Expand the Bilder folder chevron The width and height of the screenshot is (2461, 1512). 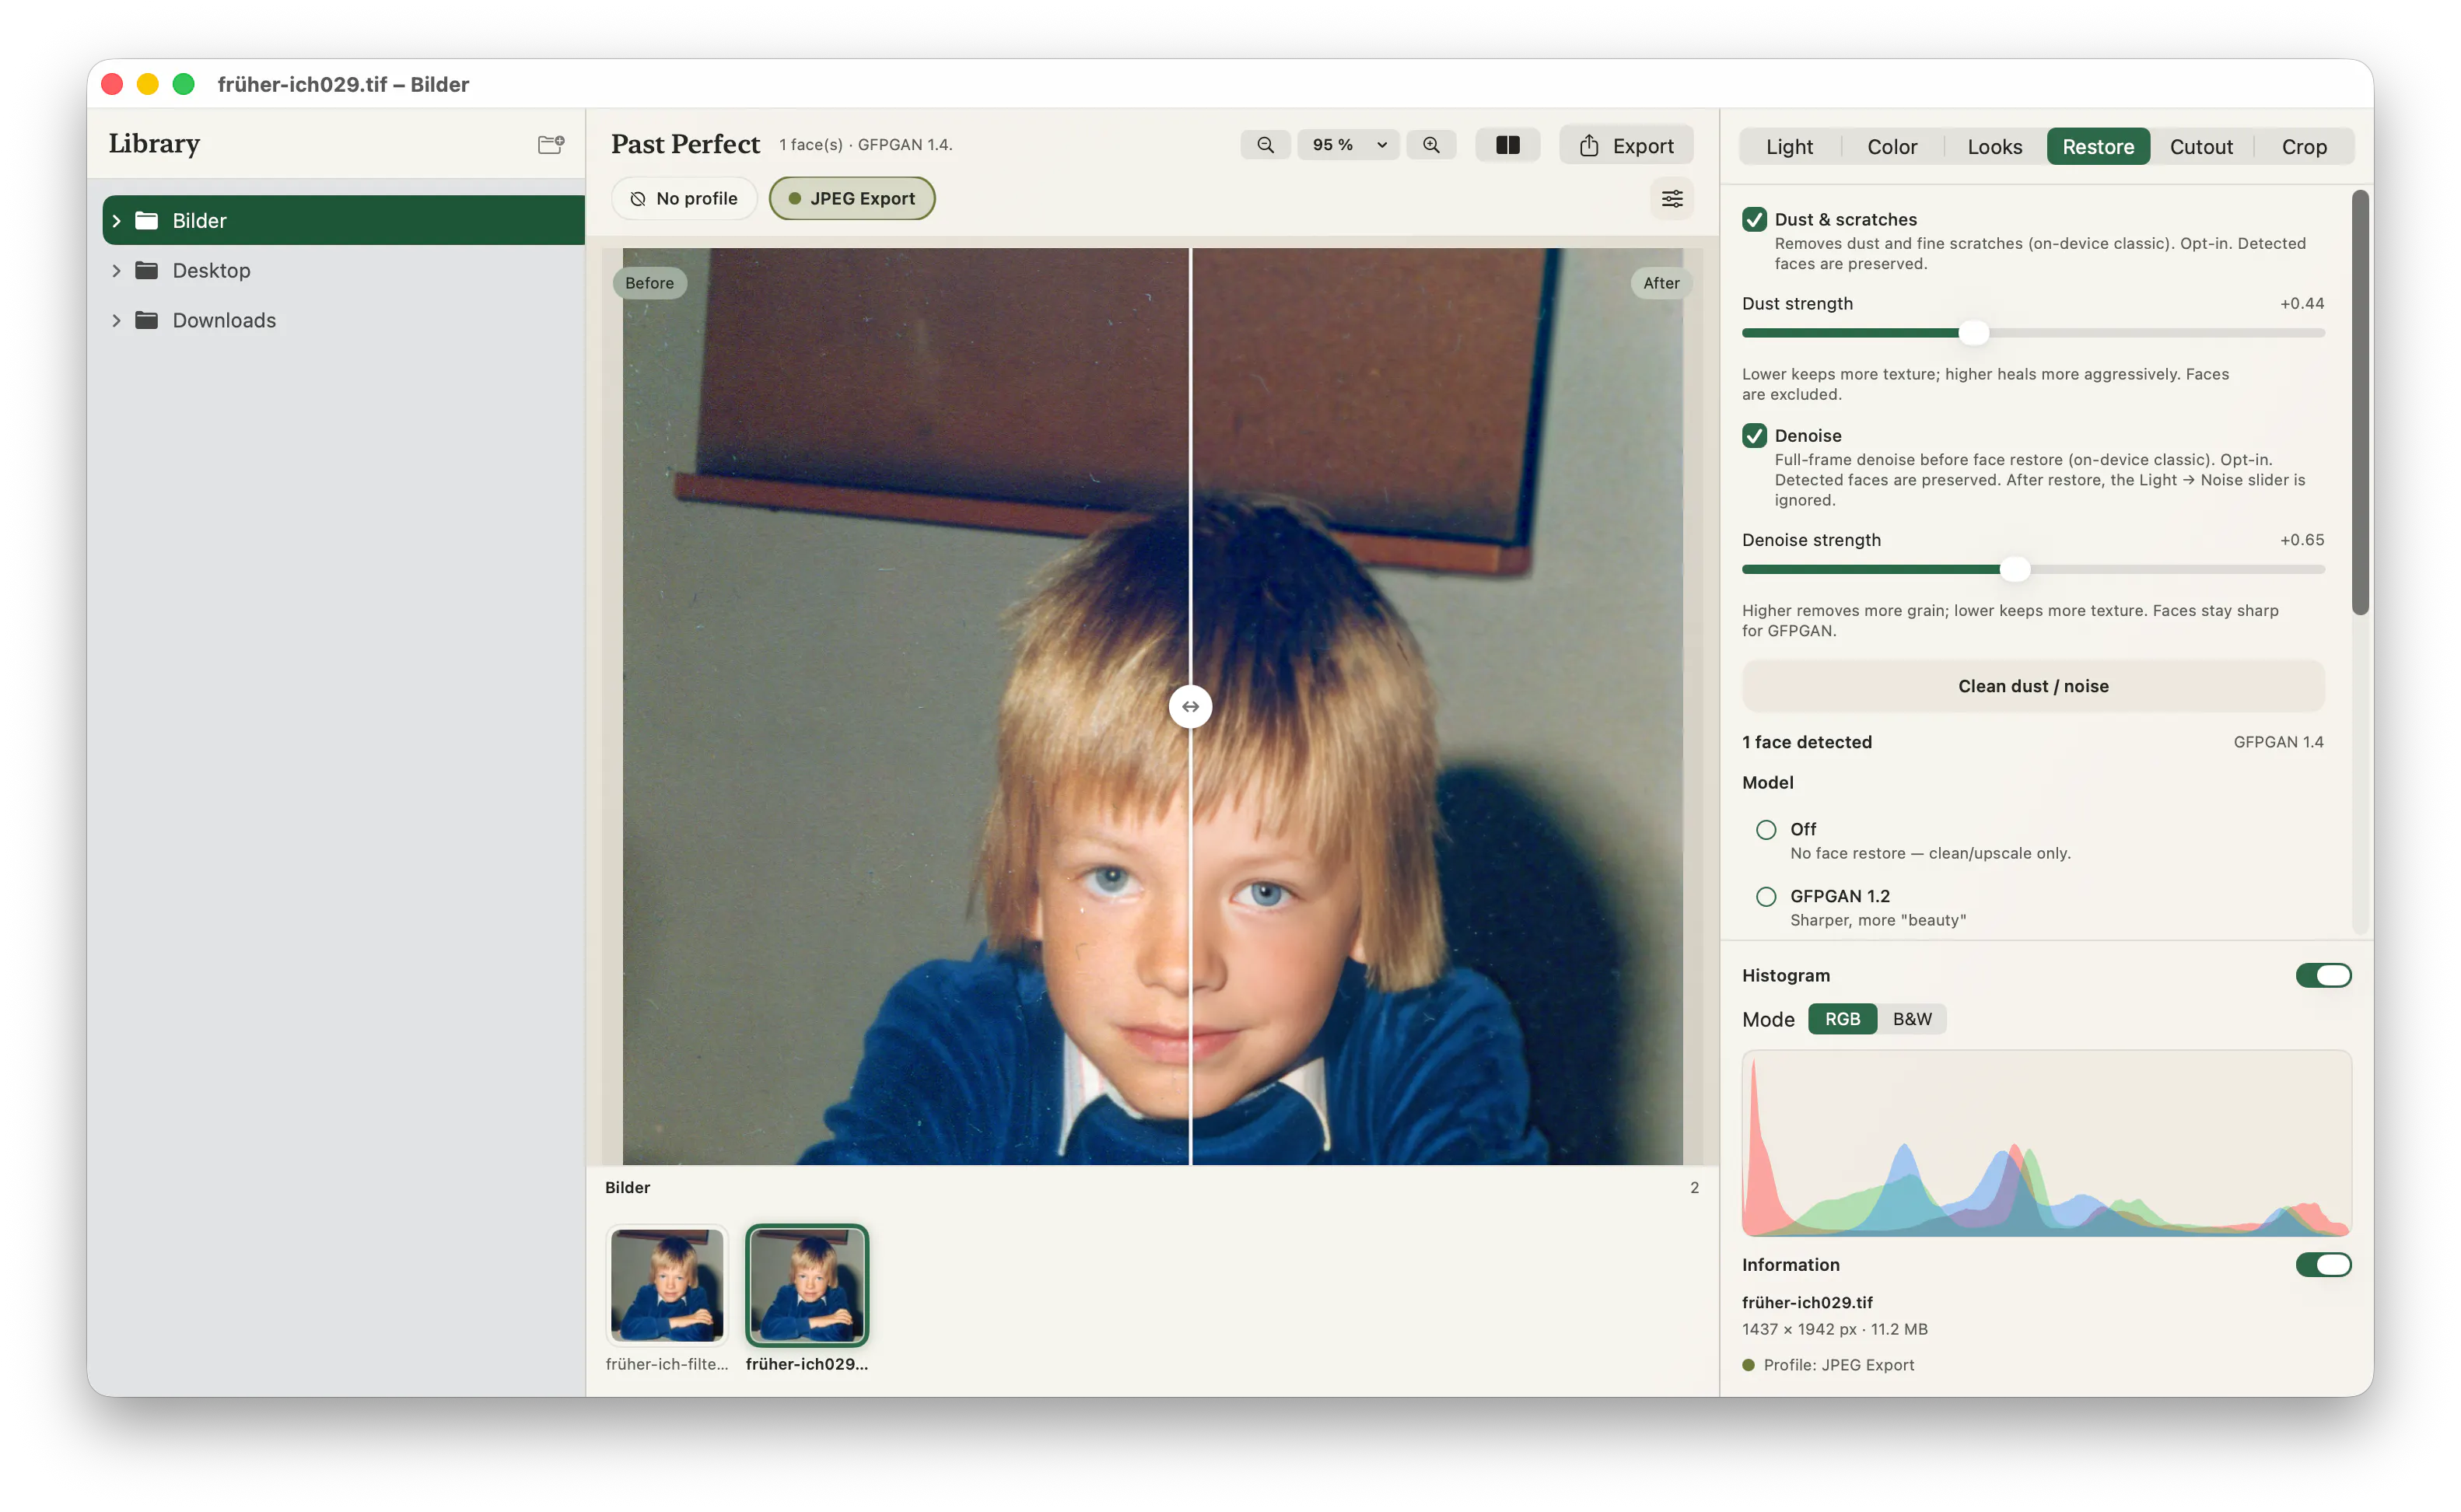click(x=116, y=220)
